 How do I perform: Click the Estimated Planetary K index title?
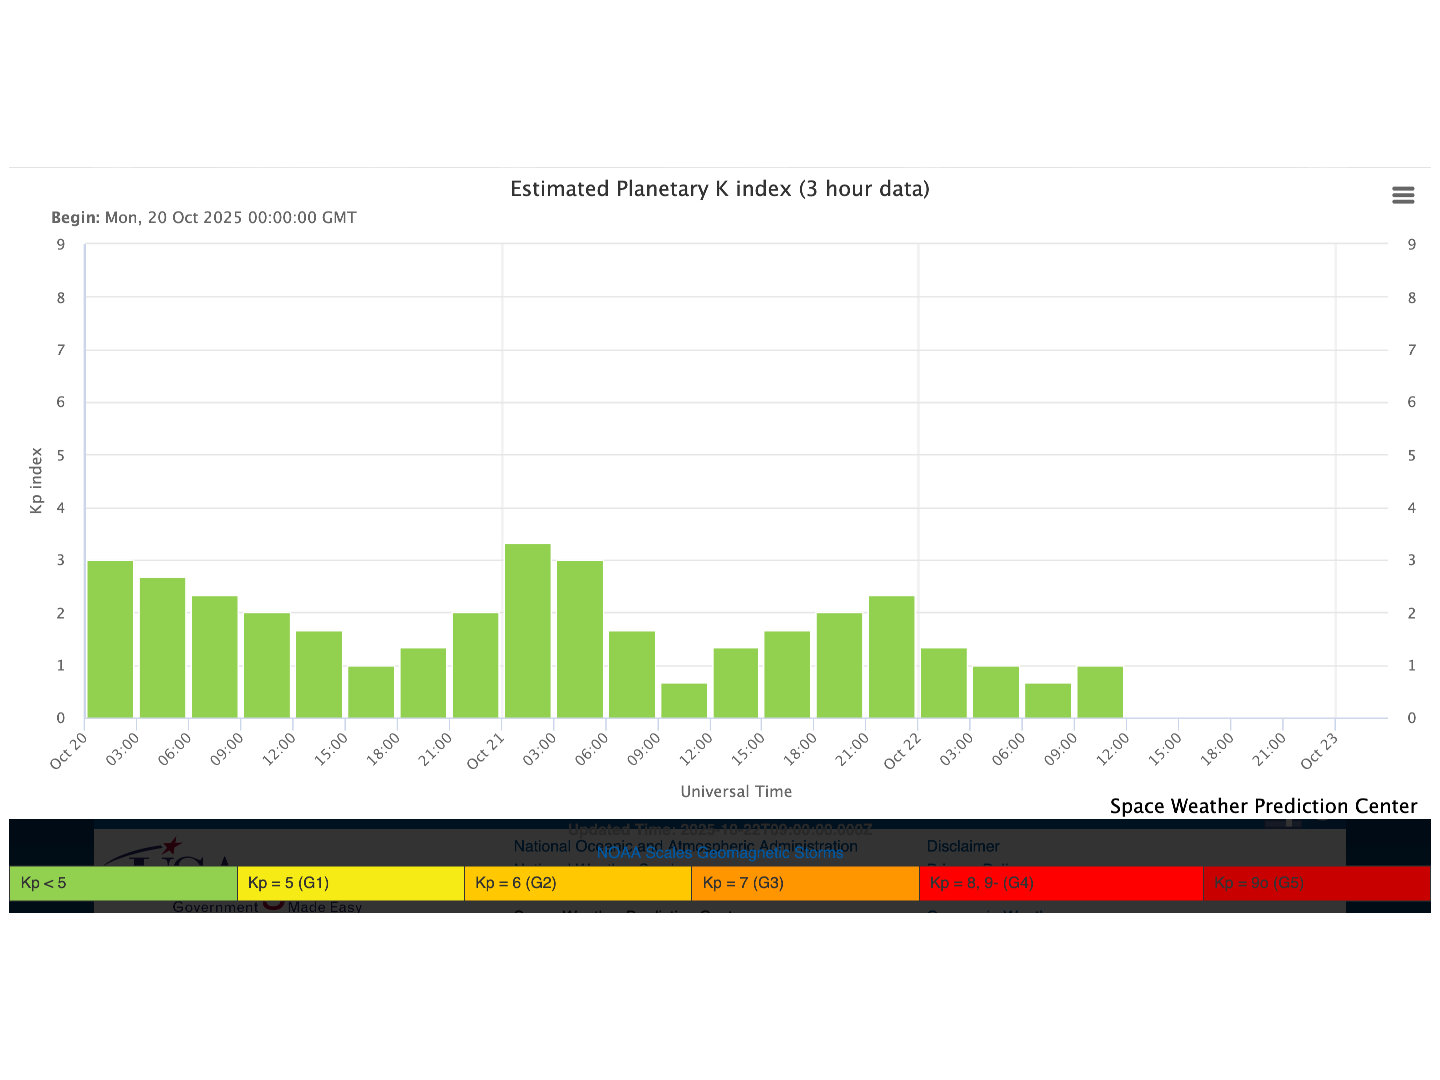pyautogui.click(x=719, y=189)
